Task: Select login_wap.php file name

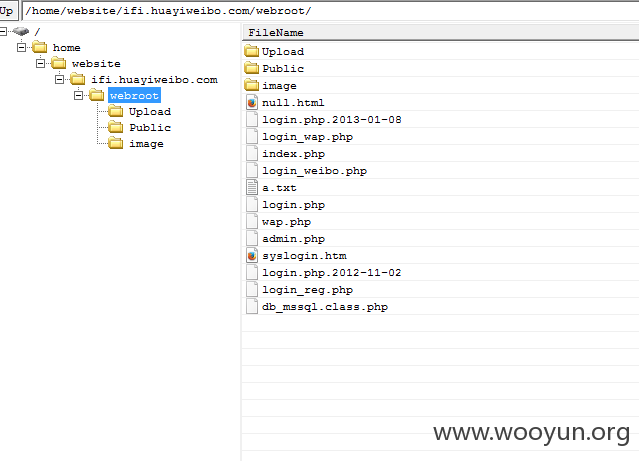Action: click(307, 137)
